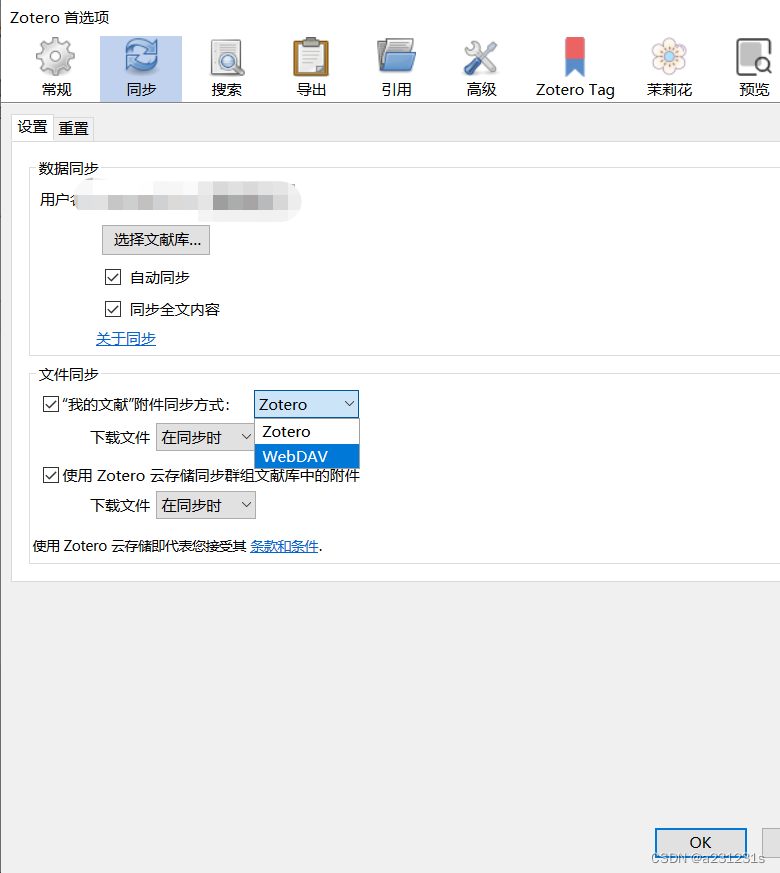The height and width of the screenshot is (873, 780).
Task: Open the Zotero Tag preferences pane
Action: click(575, 68)
